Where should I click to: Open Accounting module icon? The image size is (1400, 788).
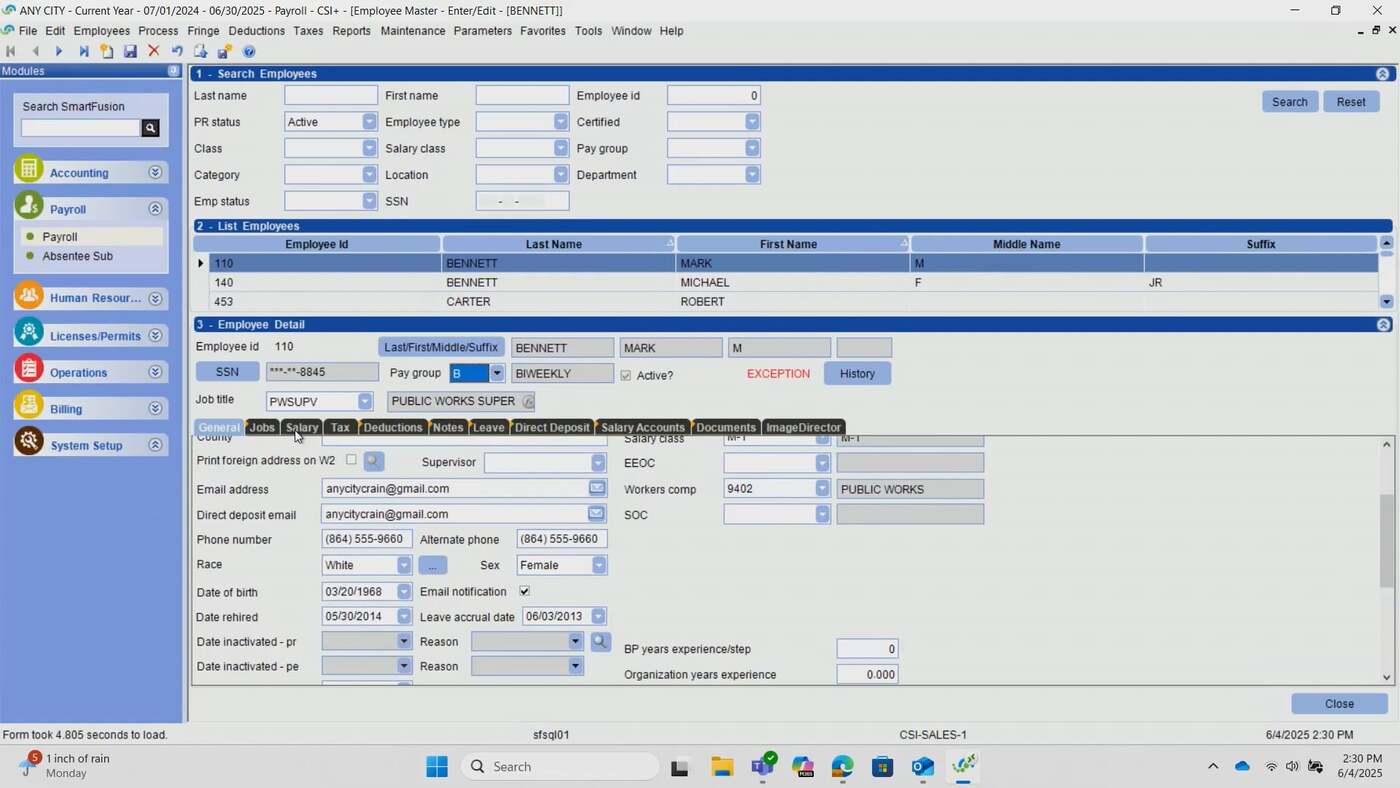coord(29,171)
